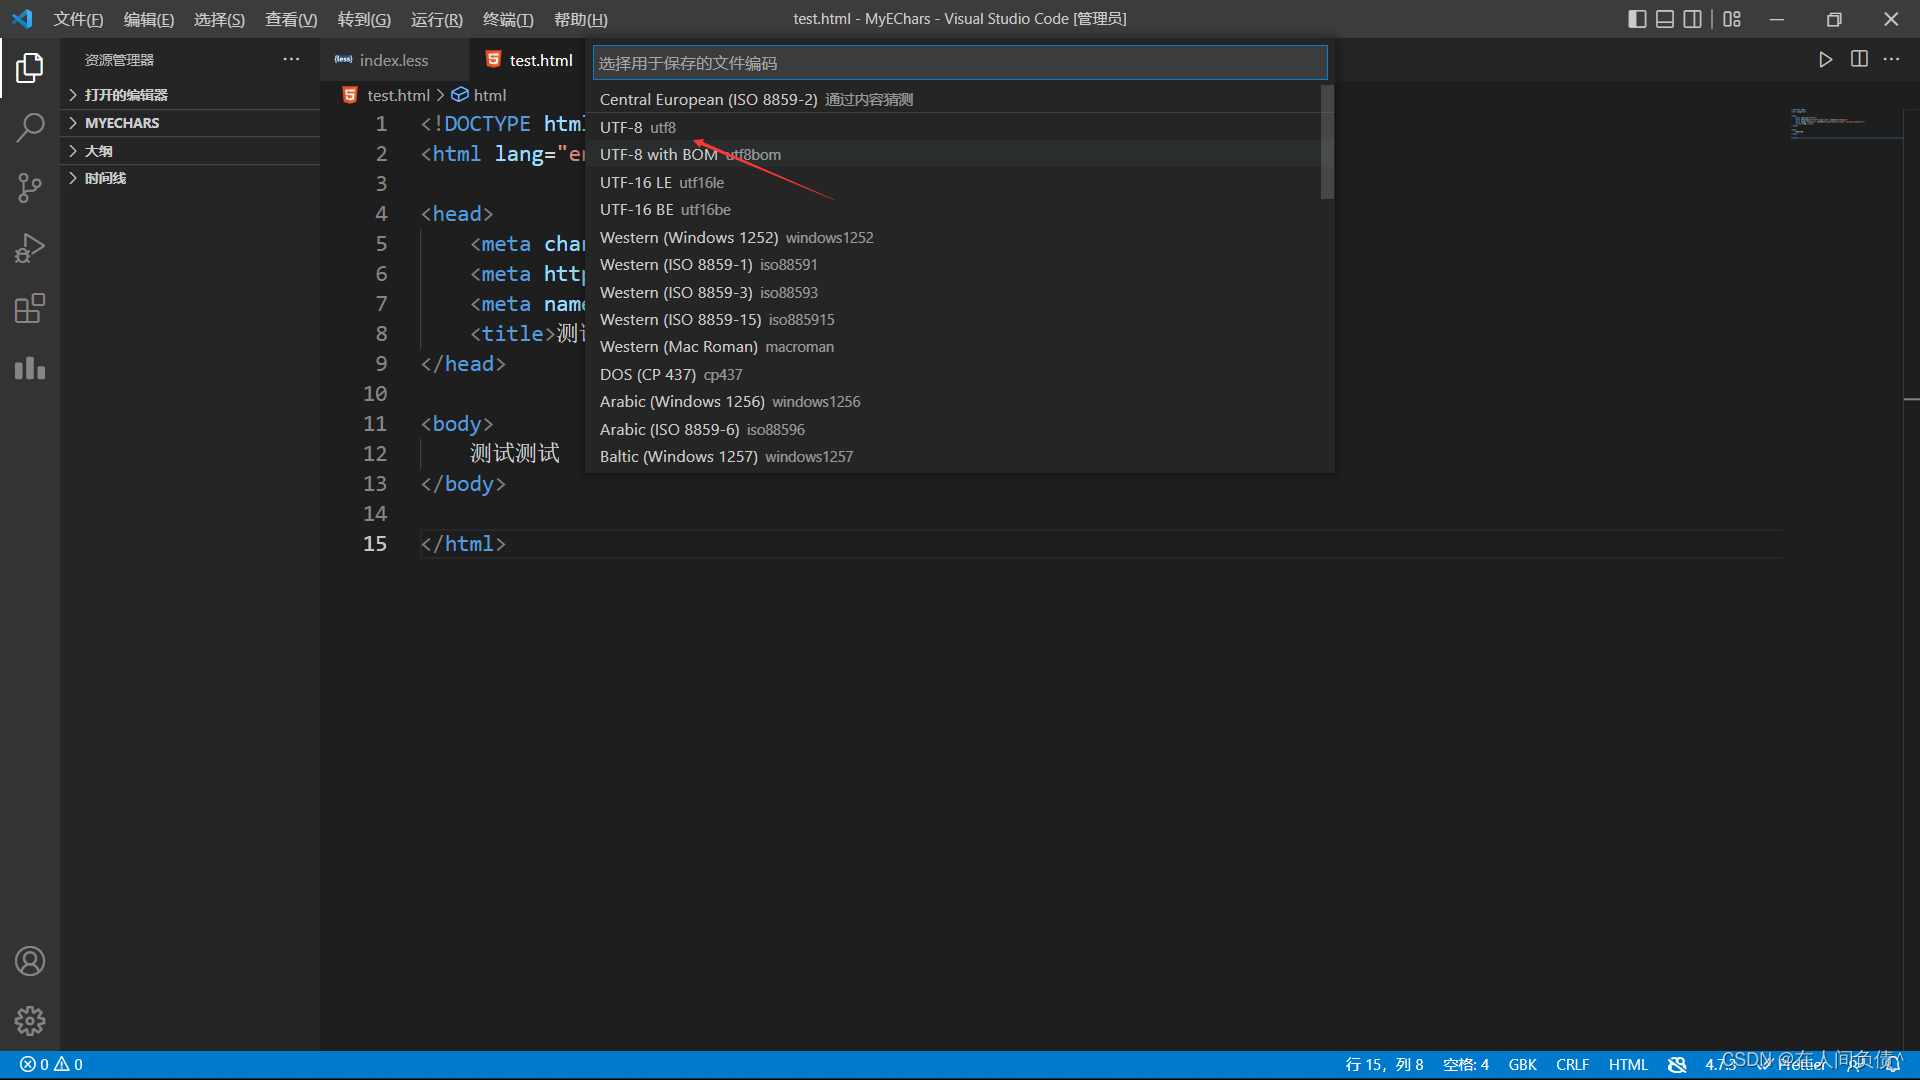Open the 编辑(E) menu
The image size is (1920, 1080).
[x=149, y=19]
